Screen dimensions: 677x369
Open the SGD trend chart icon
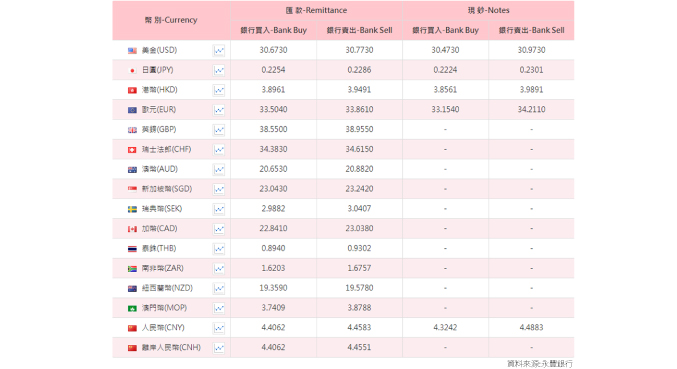click(219, 189)
